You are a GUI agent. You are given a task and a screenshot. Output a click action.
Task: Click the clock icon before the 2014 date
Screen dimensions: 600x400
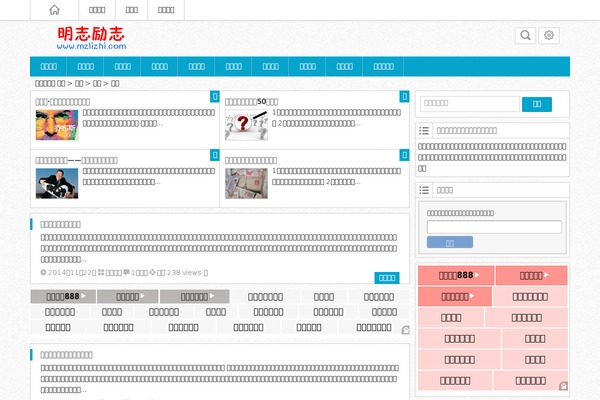coord(43,273)
